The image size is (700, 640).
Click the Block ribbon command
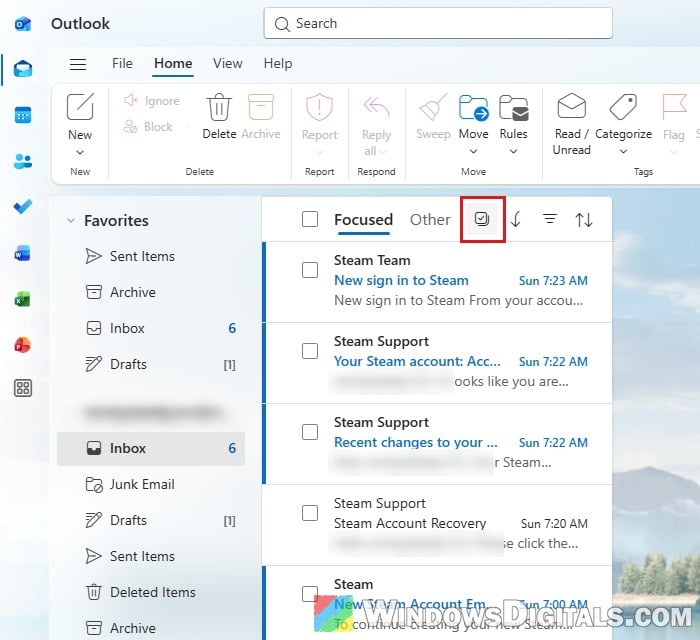coord(148,127)
